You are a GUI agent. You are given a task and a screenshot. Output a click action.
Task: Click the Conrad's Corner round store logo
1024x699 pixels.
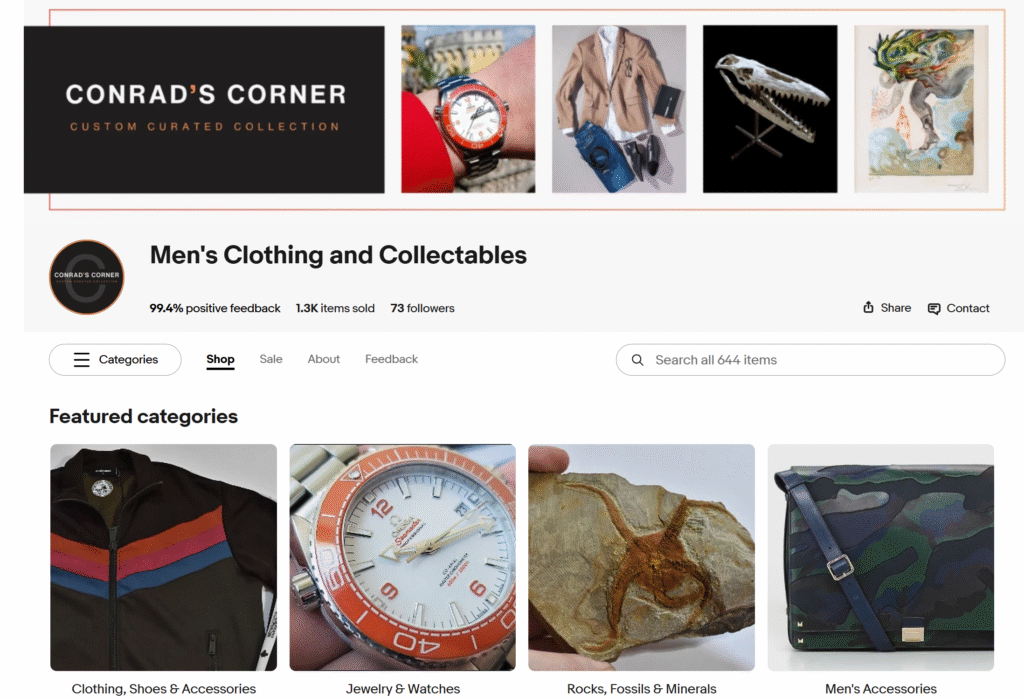87,277
